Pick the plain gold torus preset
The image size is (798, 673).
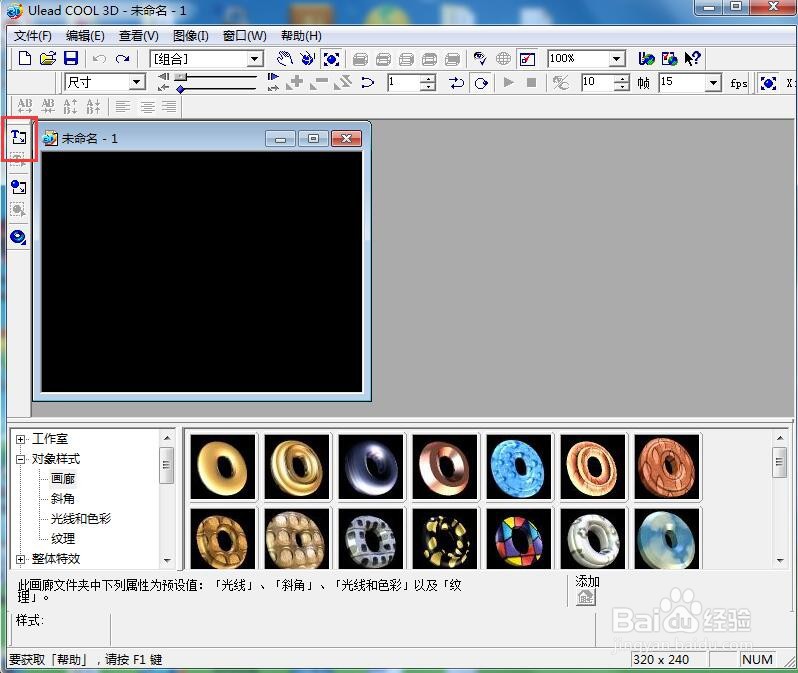click(223, 467)
